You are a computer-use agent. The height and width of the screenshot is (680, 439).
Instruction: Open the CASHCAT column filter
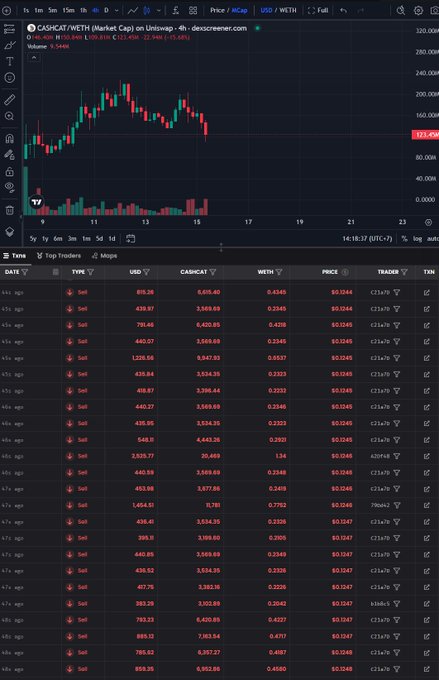pos(213,272)
